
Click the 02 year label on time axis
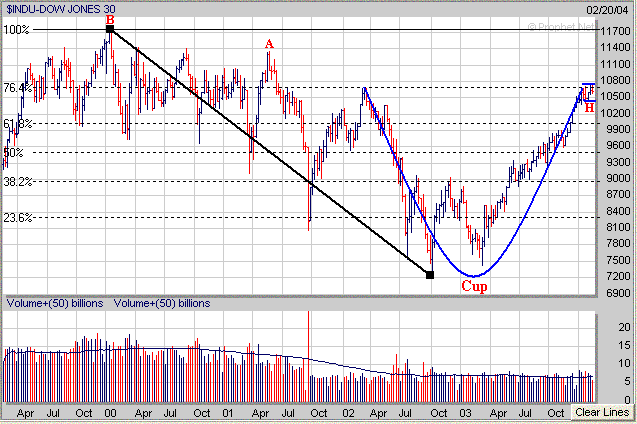[x=348, y=413]
